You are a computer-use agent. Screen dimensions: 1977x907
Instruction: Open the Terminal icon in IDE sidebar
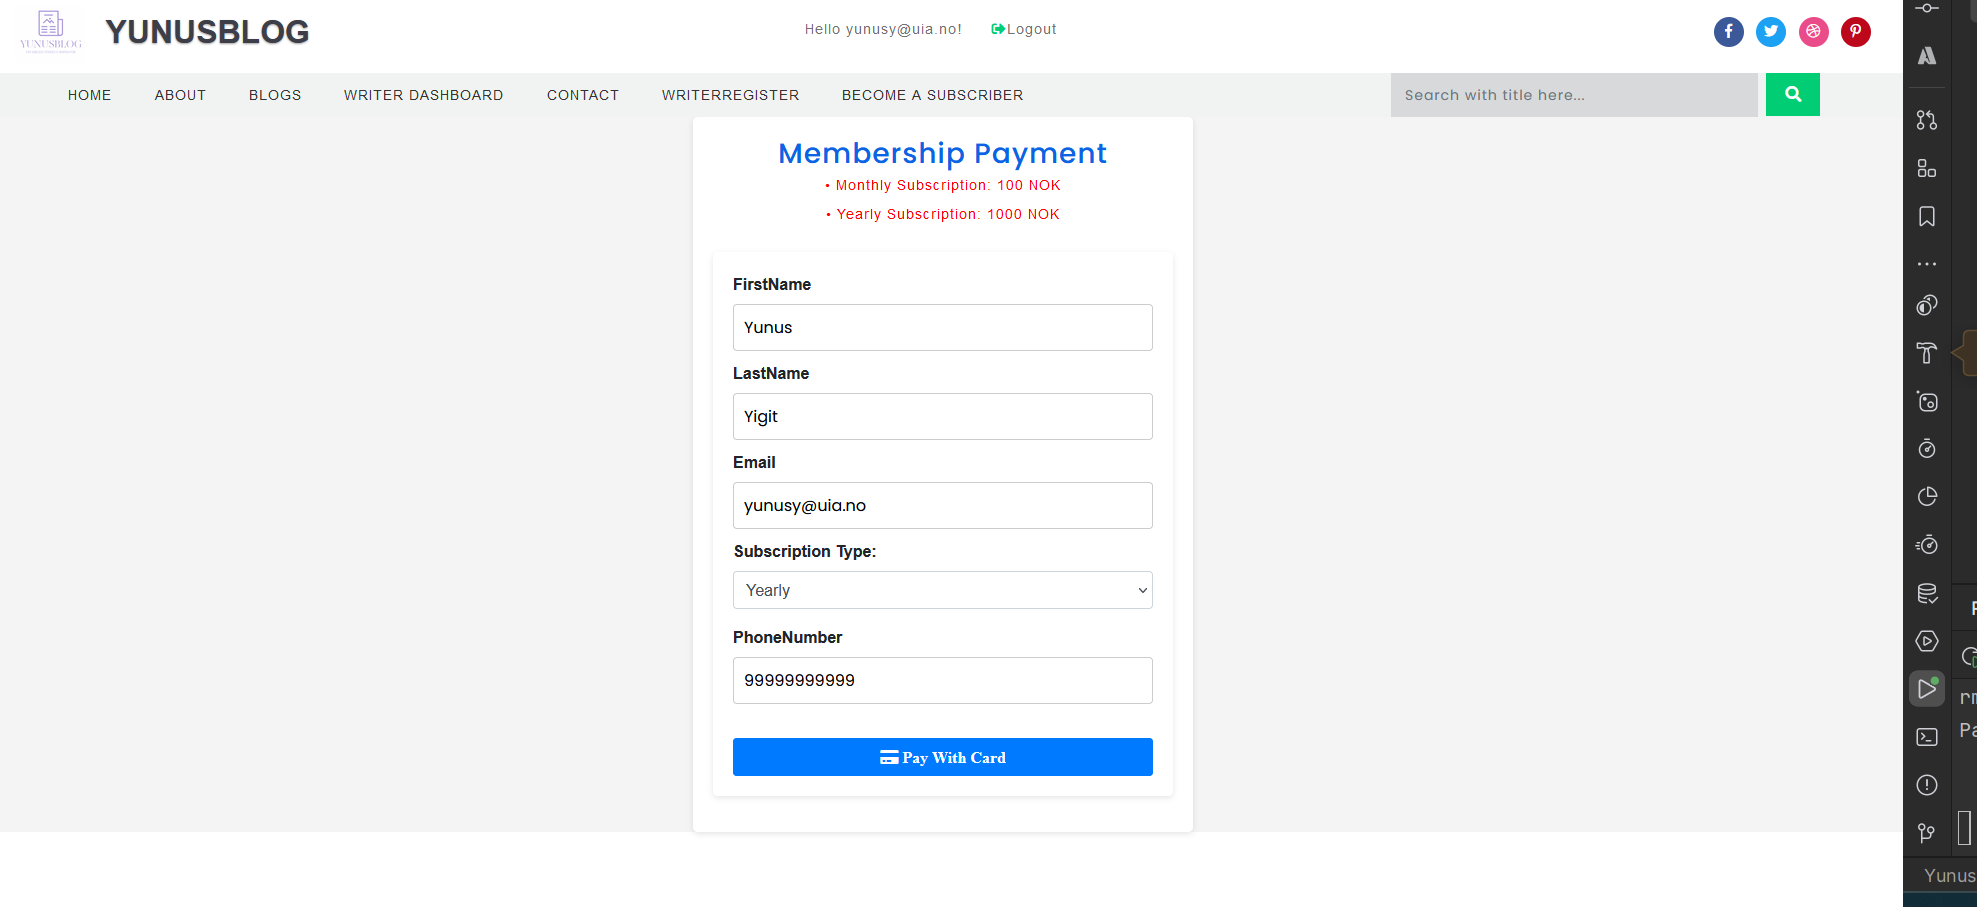tap(1926, 737)
